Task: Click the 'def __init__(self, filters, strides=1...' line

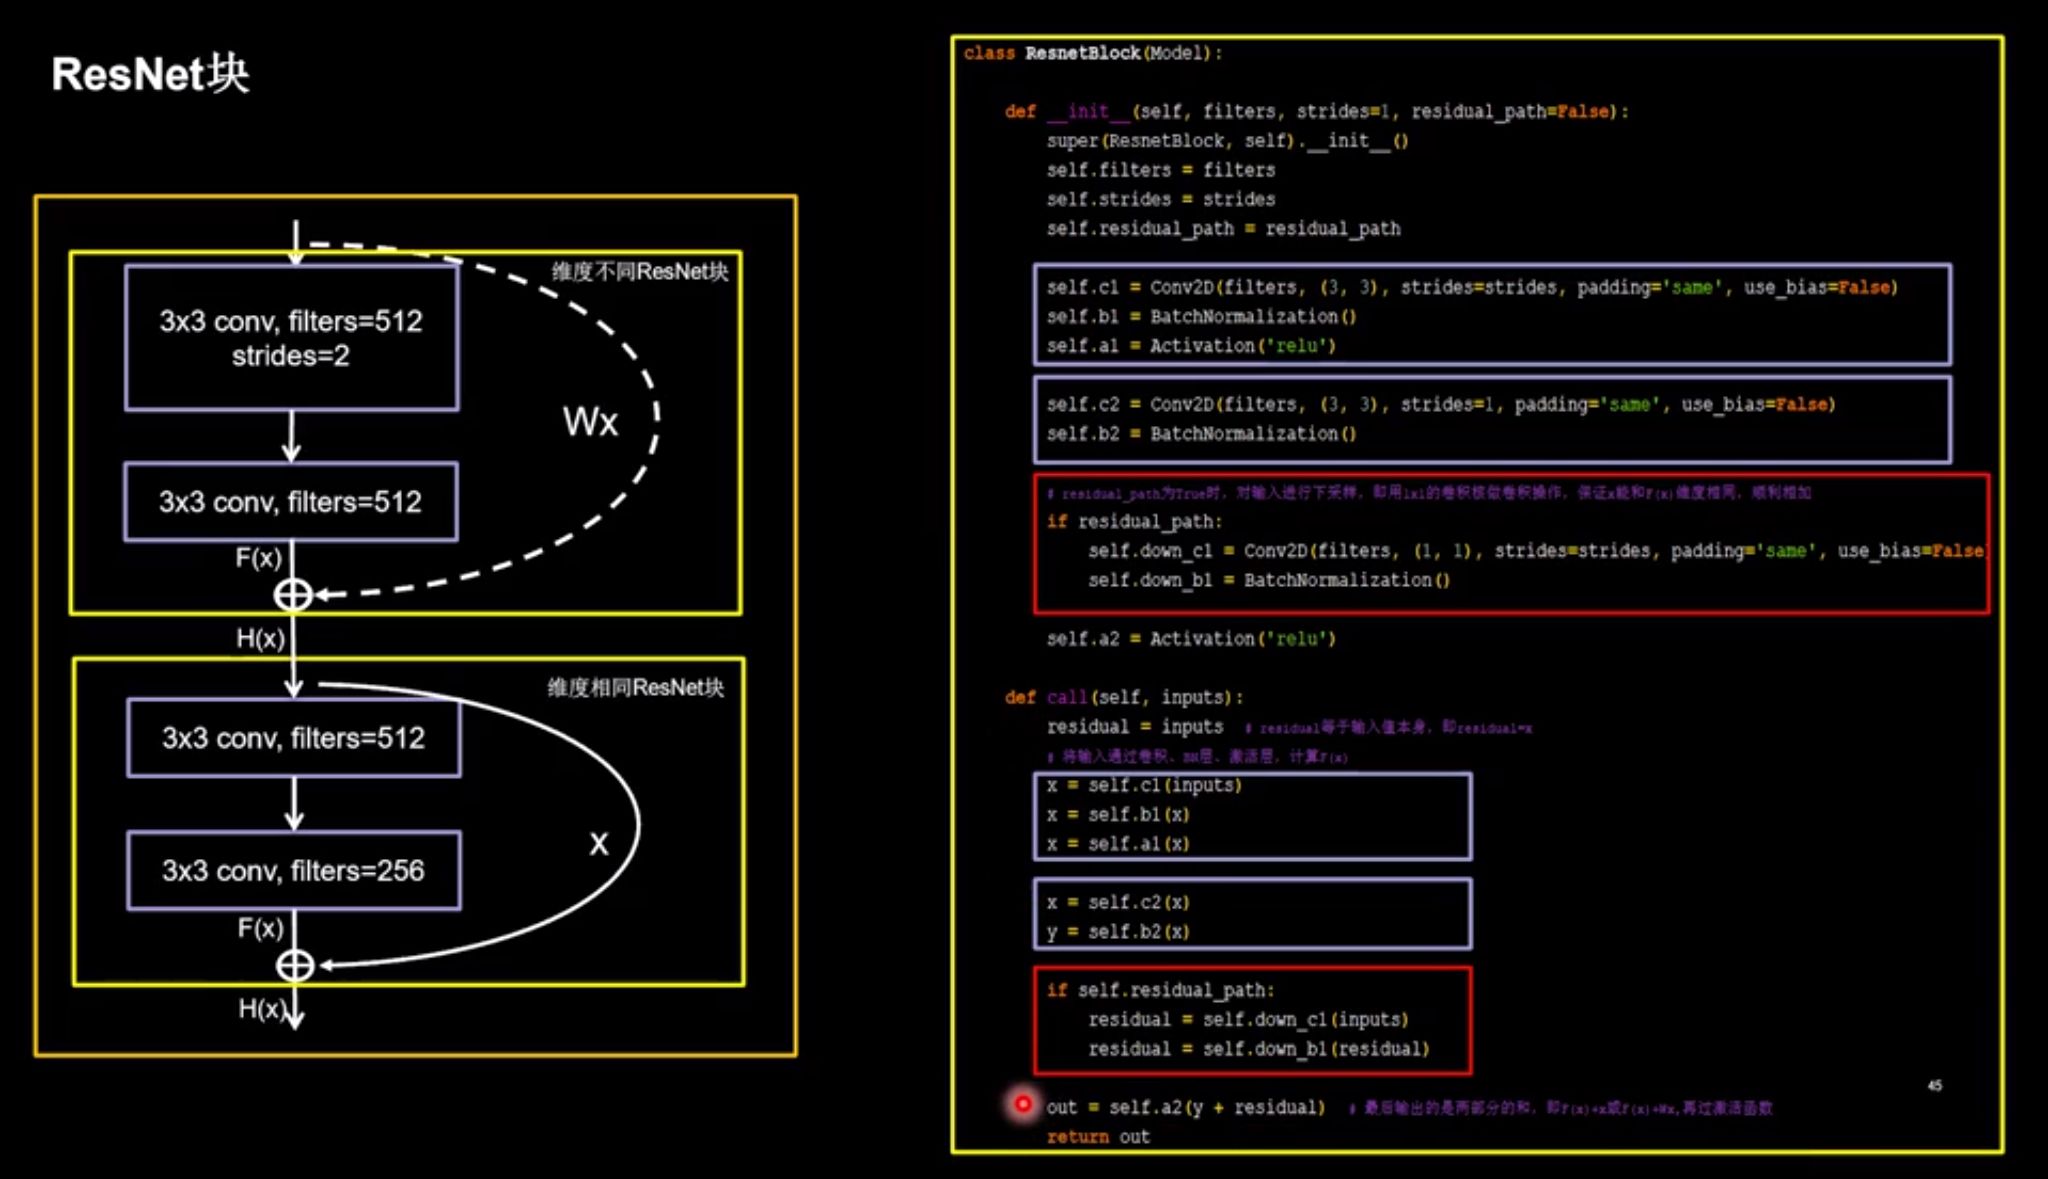Action: coord(1317,112)
